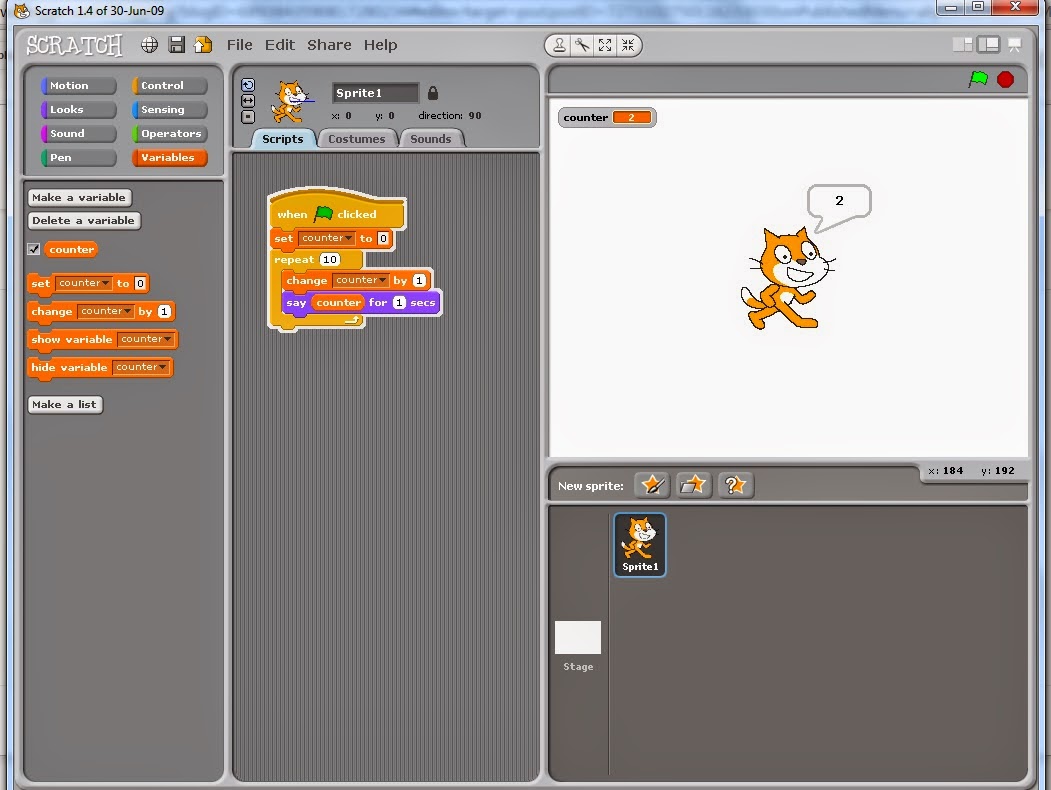Open counter dropdown in script set block
Viewport: 1051px width, 790px height.
point(327,238)
